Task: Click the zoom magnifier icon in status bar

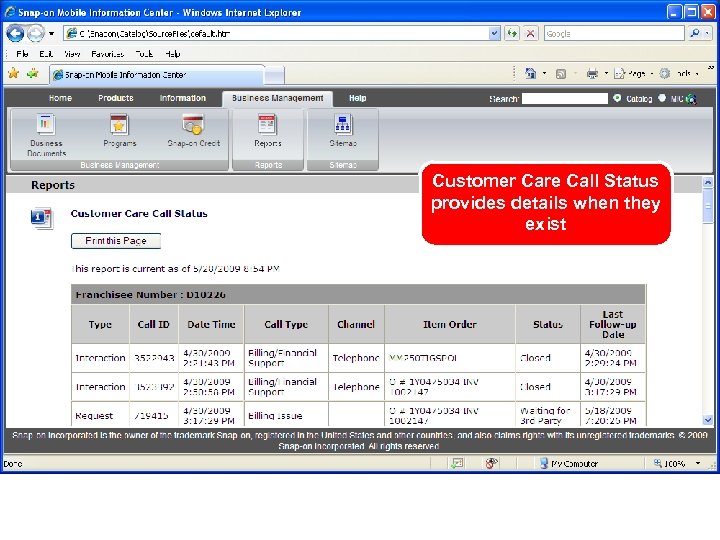Action: click(x=658, y=463)
